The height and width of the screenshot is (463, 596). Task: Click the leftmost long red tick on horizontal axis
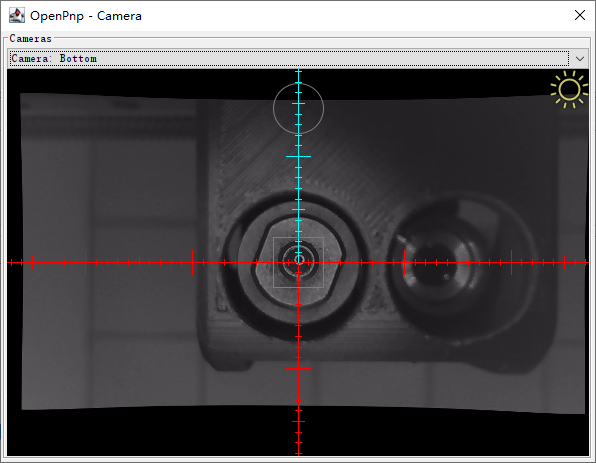pyautogui.click(x=86, y=262)
